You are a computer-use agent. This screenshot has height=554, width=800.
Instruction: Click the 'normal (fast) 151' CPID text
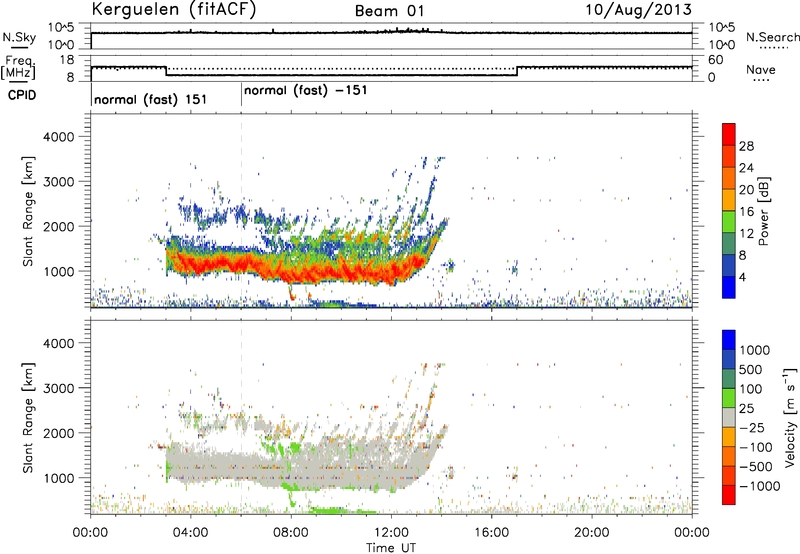151,99
